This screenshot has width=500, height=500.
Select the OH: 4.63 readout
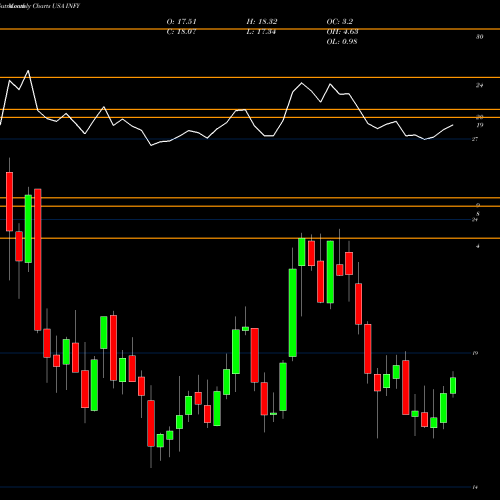coord(342,32)
